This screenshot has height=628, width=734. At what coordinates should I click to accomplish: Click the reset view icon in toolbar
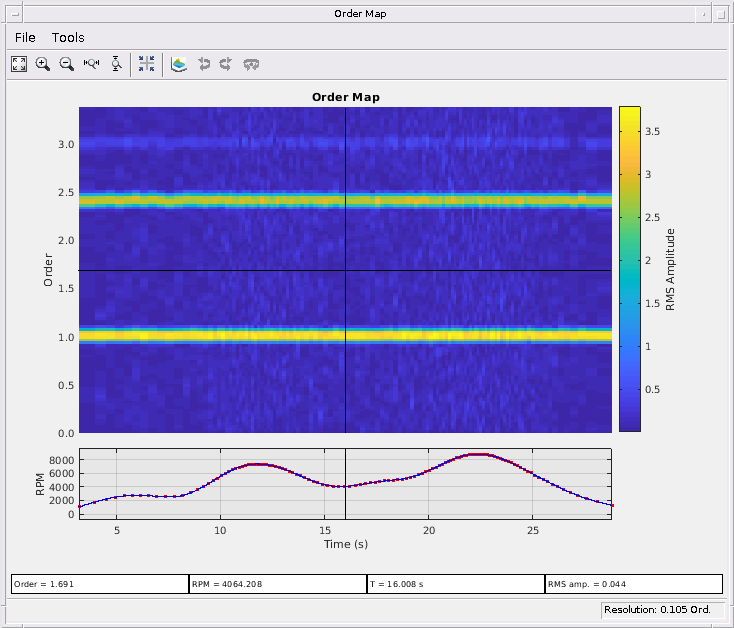coord(252,64)
